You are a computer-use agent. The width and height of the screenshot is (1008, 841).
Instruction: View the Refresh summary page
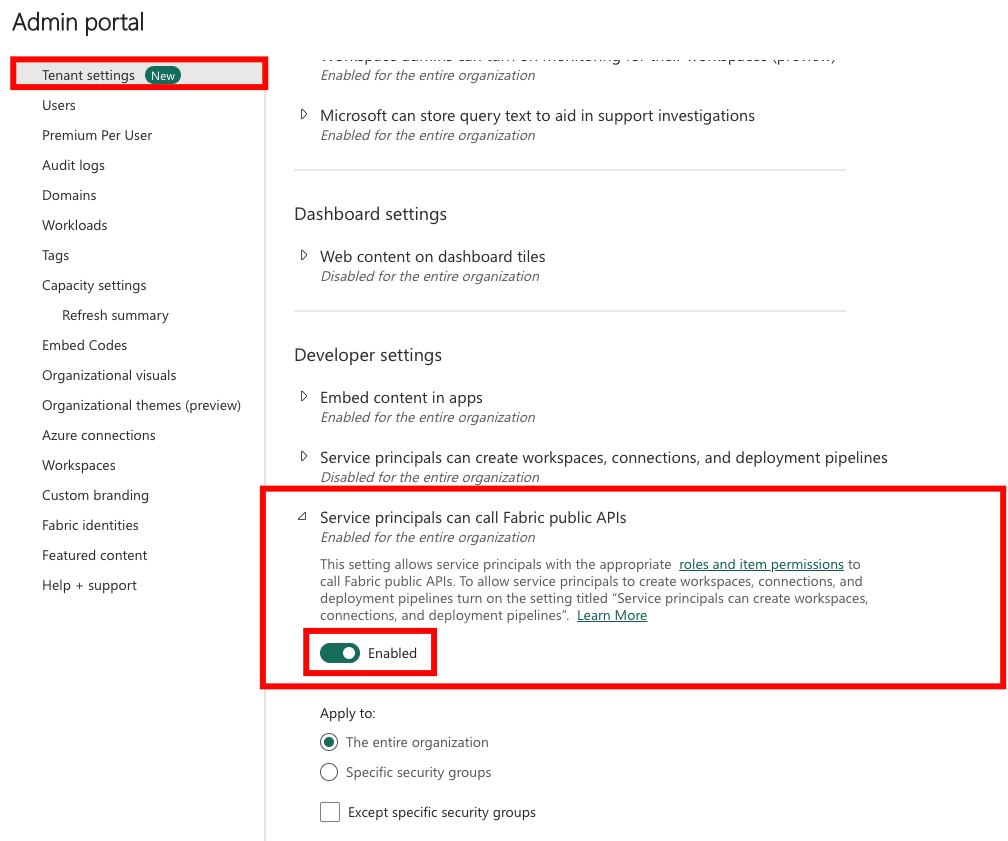115,315
